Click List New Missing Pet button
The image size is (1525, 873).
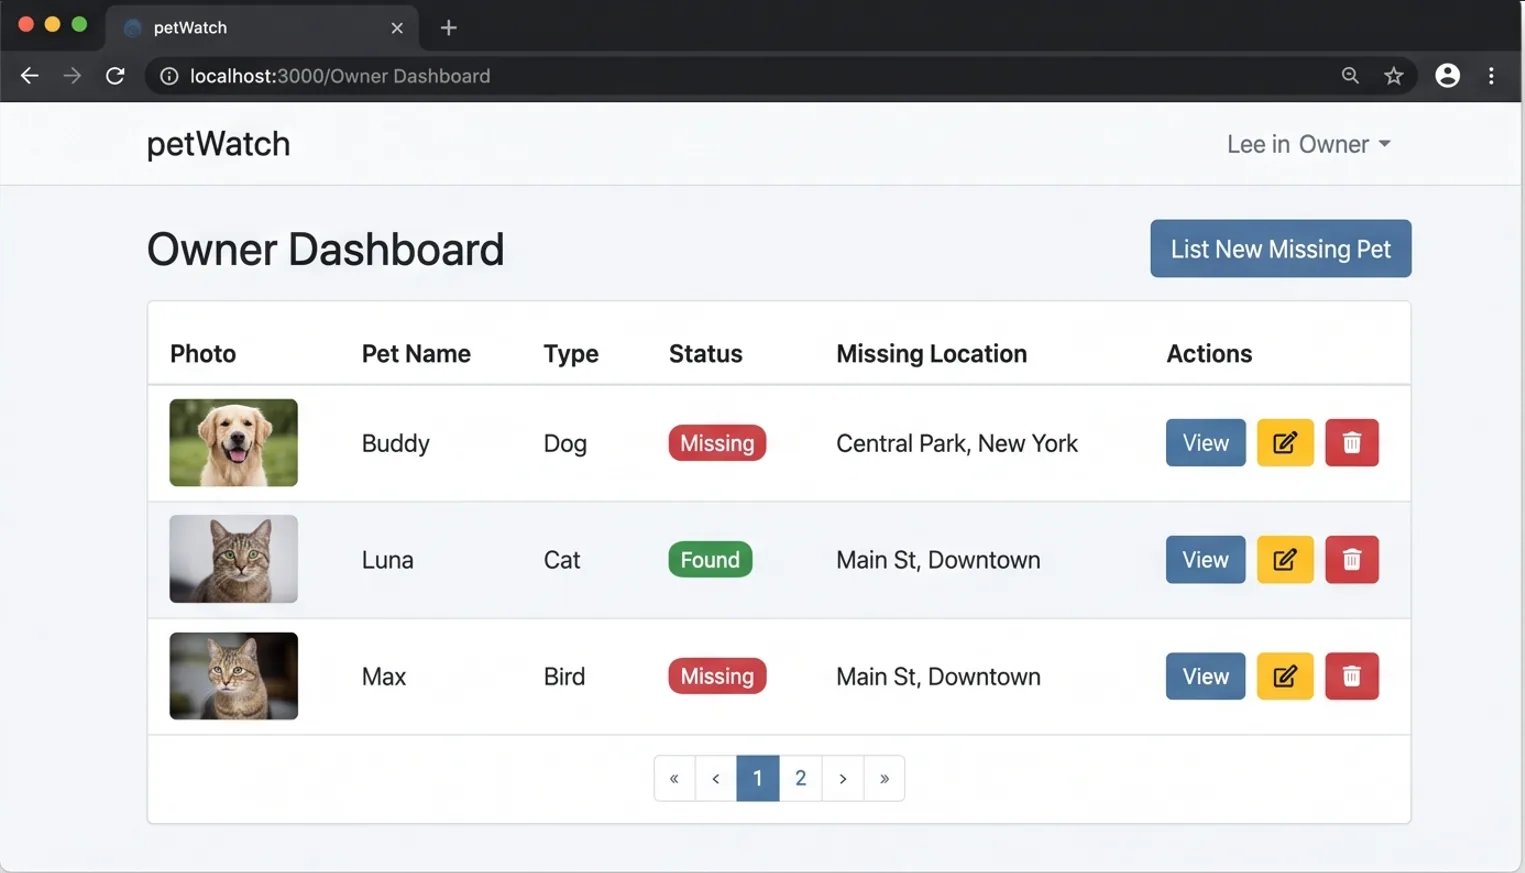point(1280,249)
